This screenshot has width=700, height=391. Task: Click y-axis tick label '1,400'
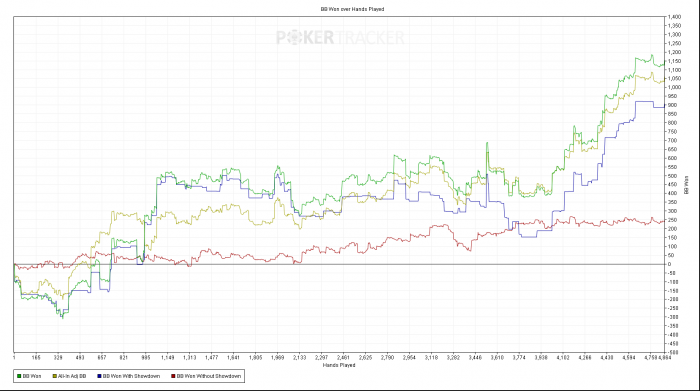tap(675, 17)
